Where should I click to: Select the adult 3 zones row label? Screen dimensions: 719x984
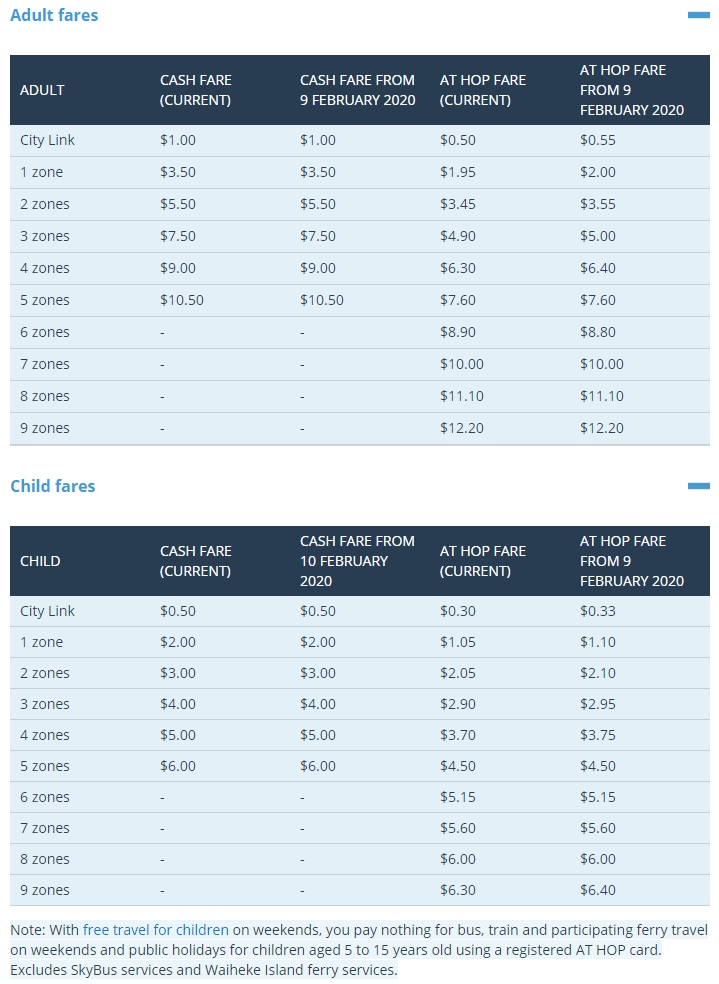(x=45, y=236)
